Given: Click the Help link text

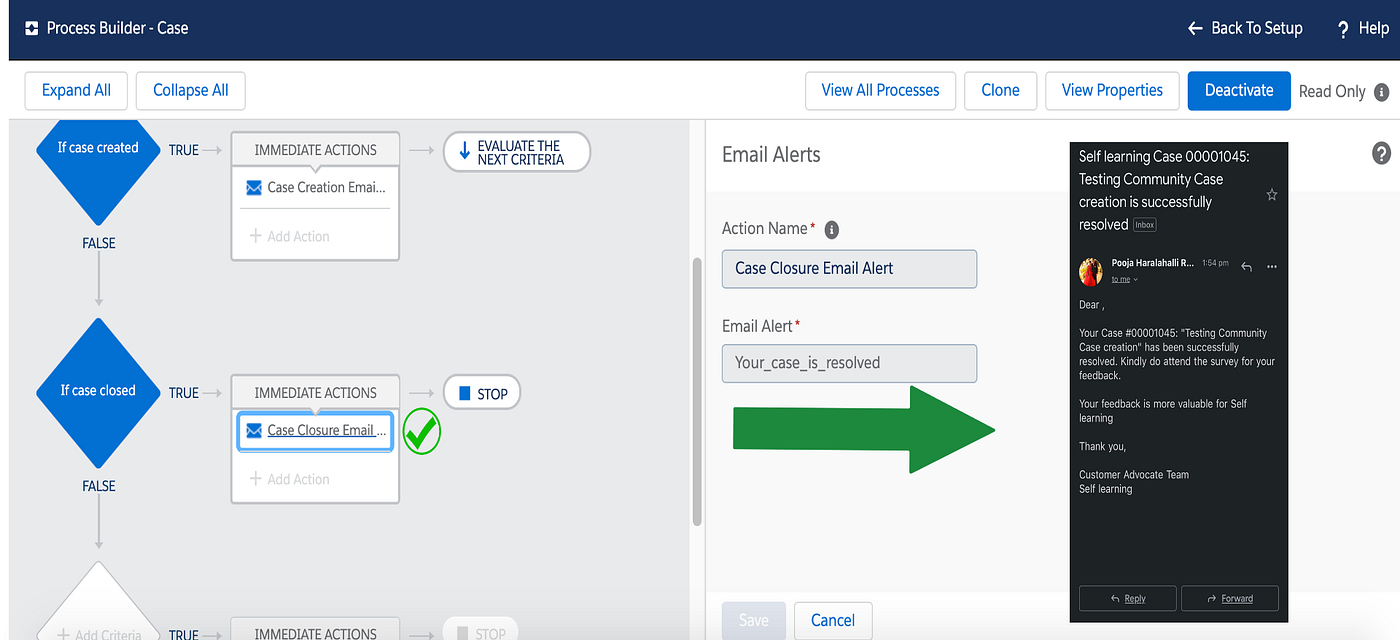Looking at the screenshot, I should [1373, 29].
